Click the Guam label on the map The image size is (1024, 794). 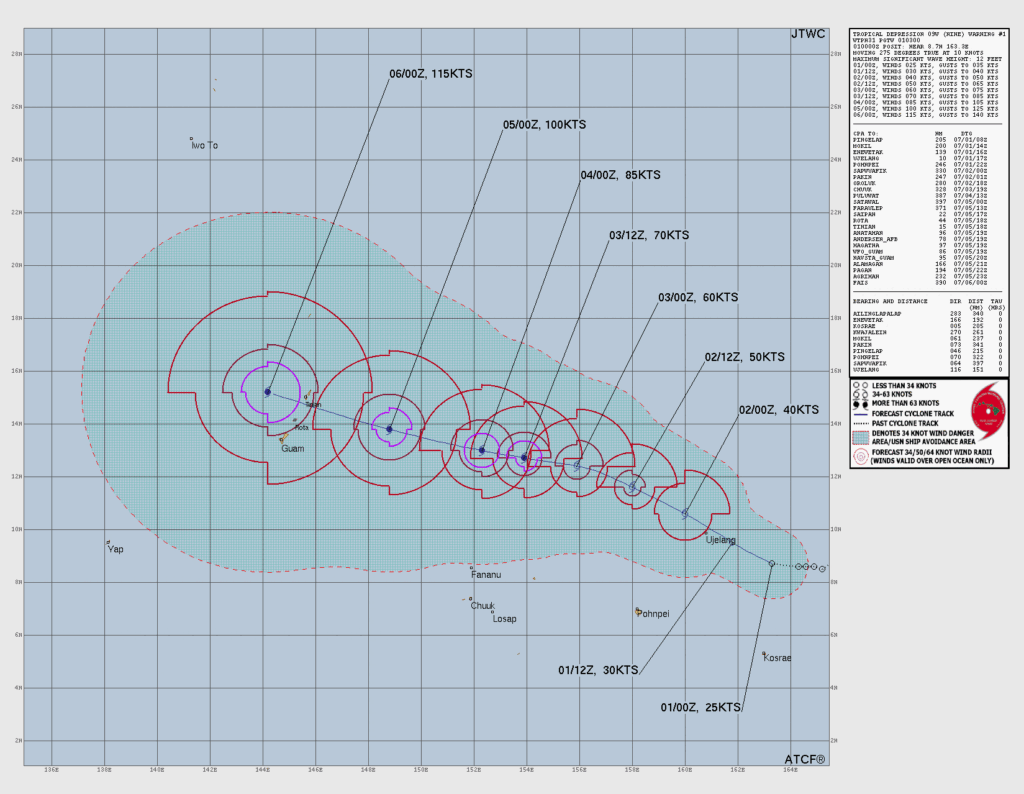(x=293, y=449)
